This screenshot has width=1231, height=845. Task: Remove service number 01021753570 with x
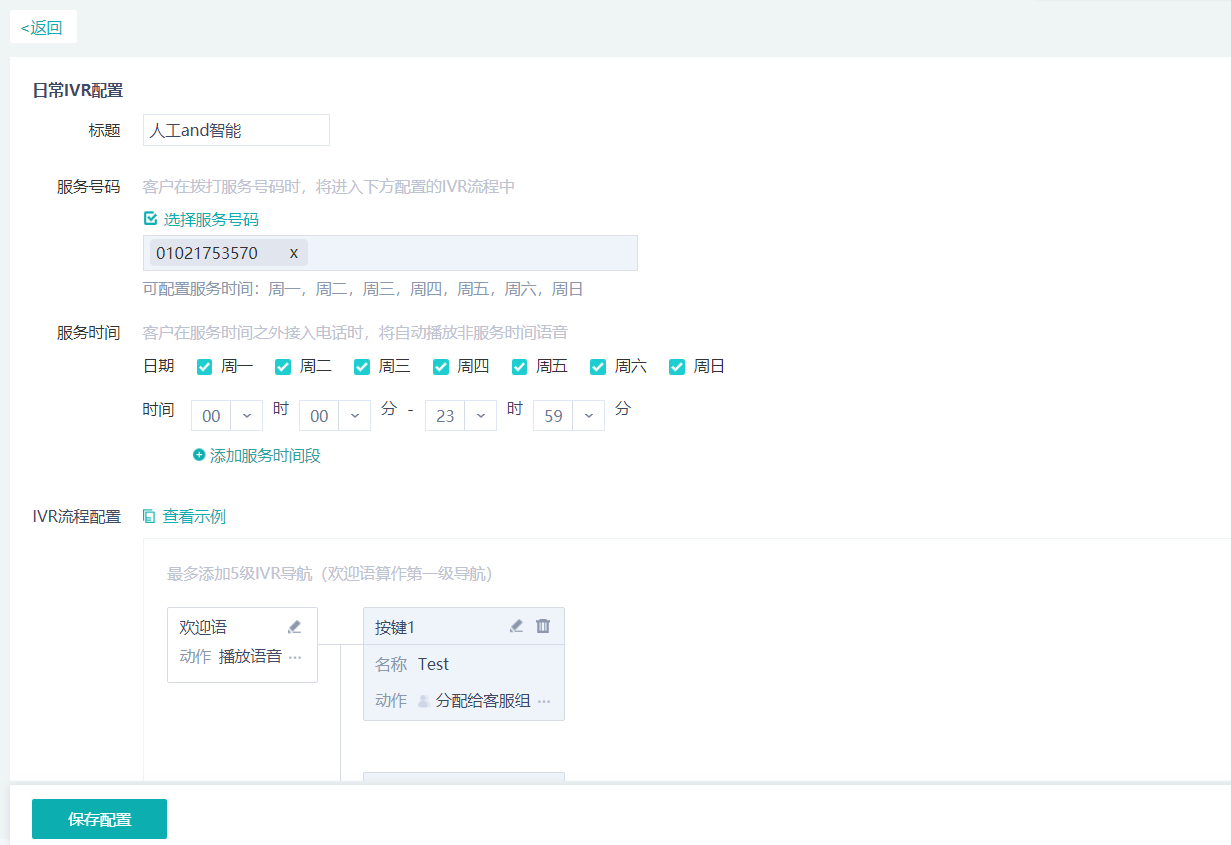(293, 253)
